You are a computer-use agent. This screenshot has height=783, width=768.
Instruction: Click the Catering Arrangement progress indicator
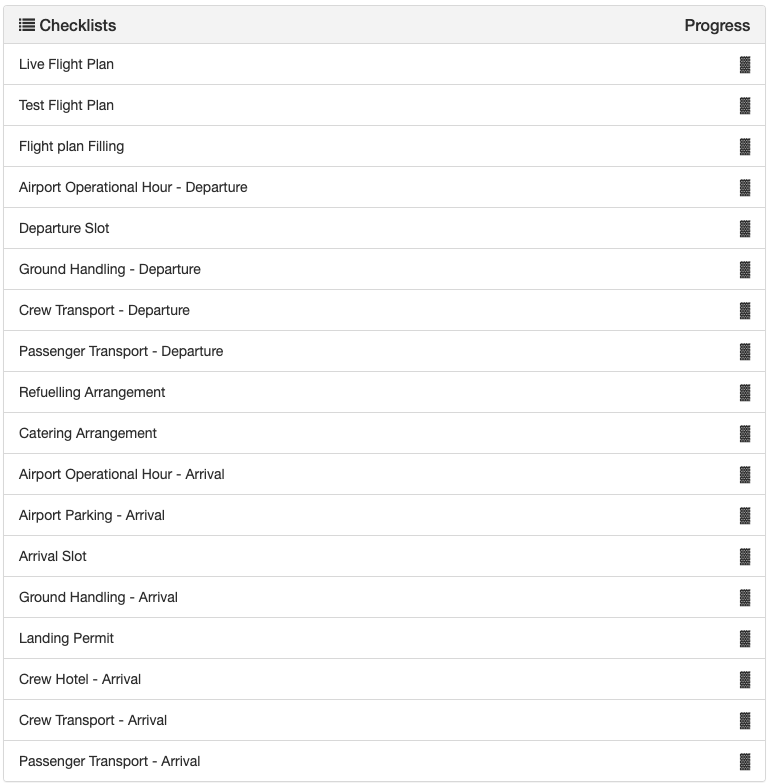click(745, 434)
